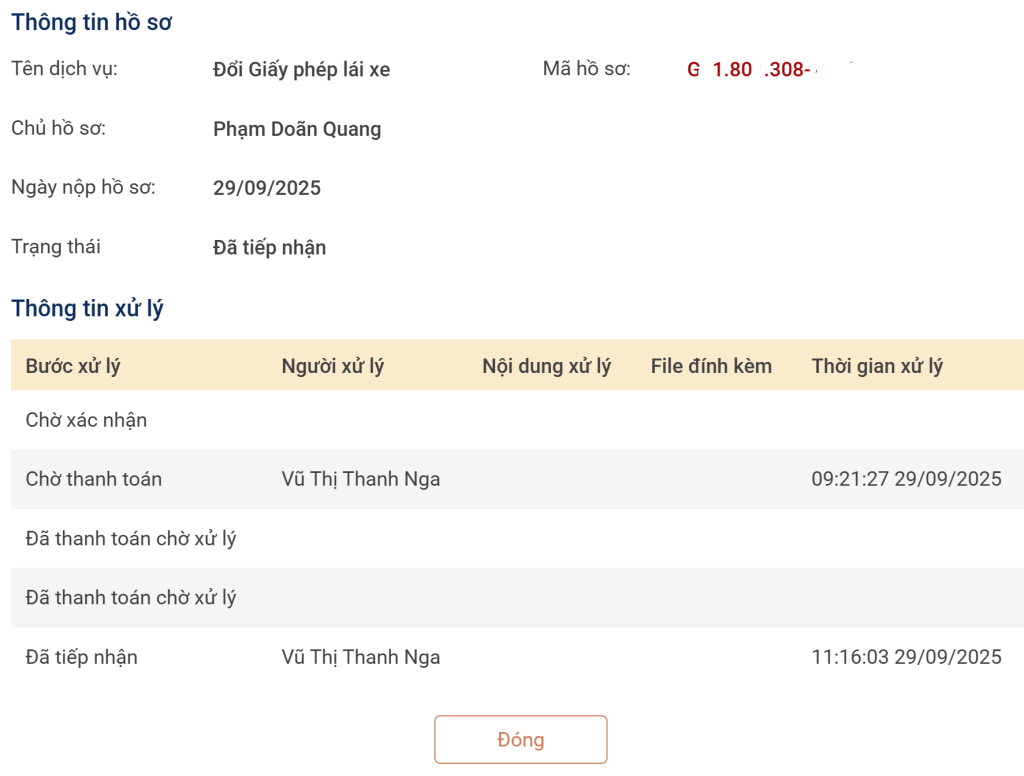Click the Ngày nộp hồ sơ date value
The height and width of the screenshot is (776, 1024).
[267, 188]
